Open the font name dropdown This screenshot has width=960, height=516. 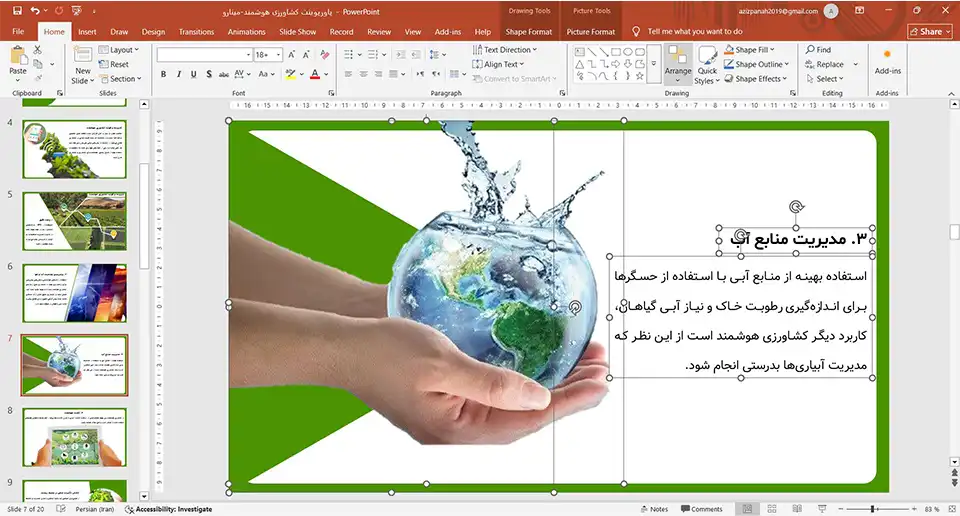[x=248, y=55]
